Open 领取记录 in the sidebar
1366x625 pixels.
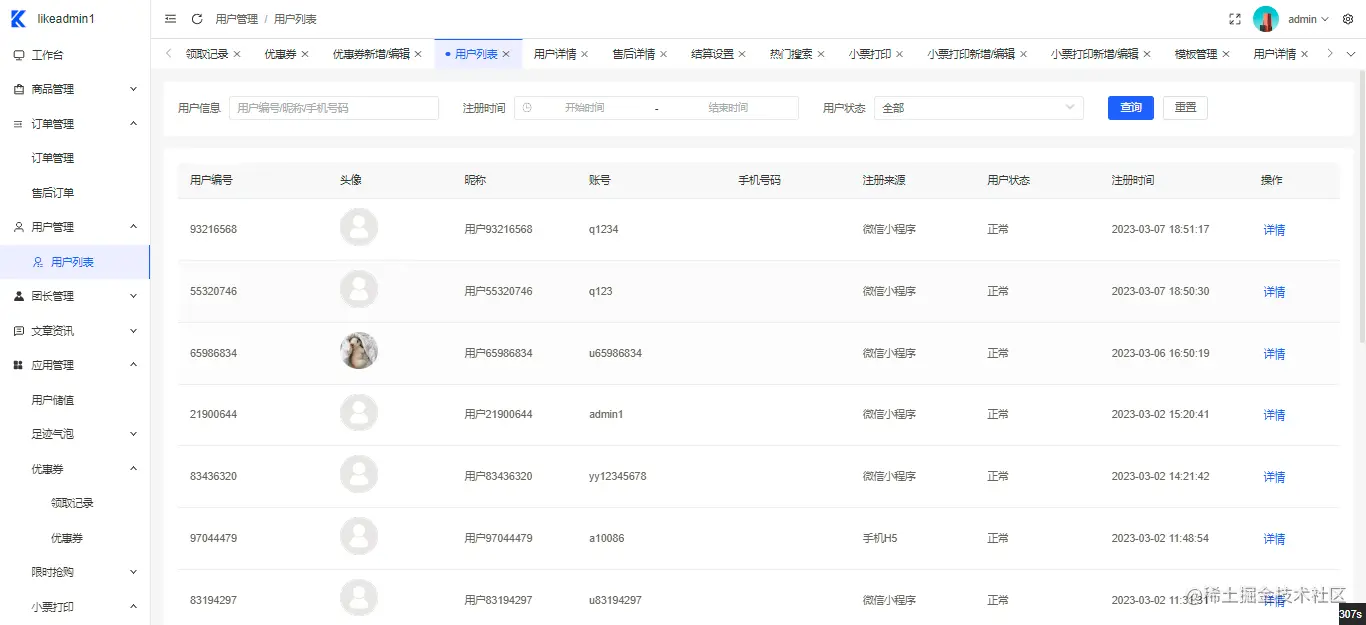pyautogui.click(x=72, y=503)
